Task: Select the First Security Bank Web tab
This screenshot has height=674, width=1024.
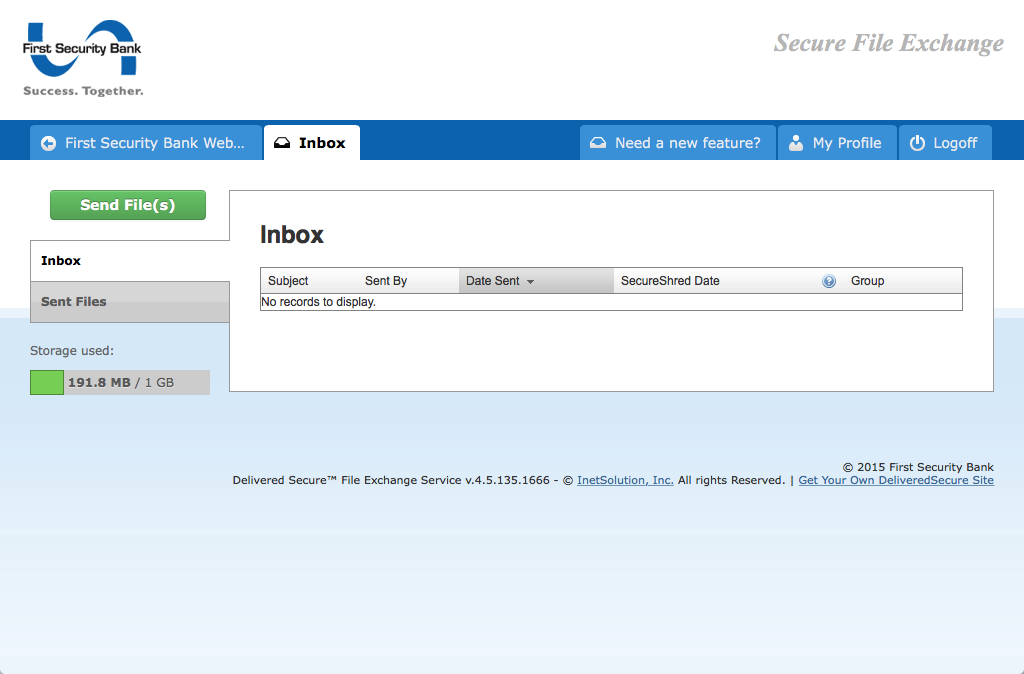Action: point(145,142)
